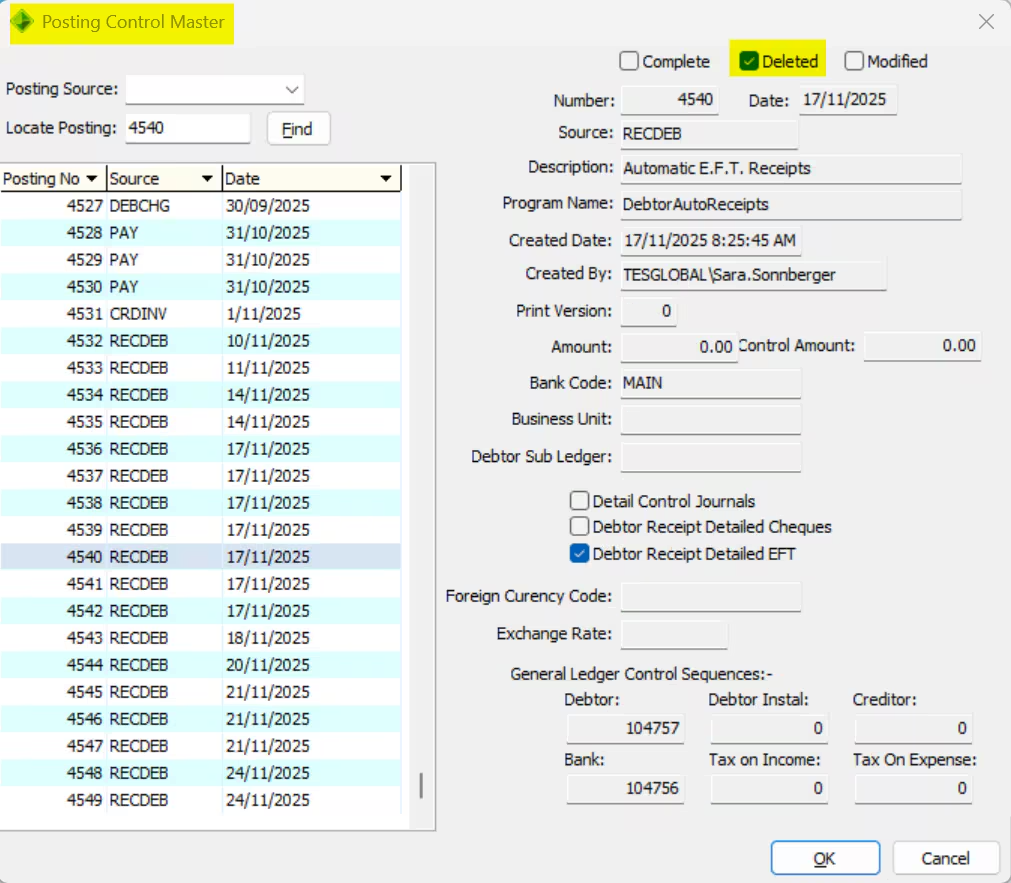
Task: Open Posting No column filter arrow
Action: point(92,179)
